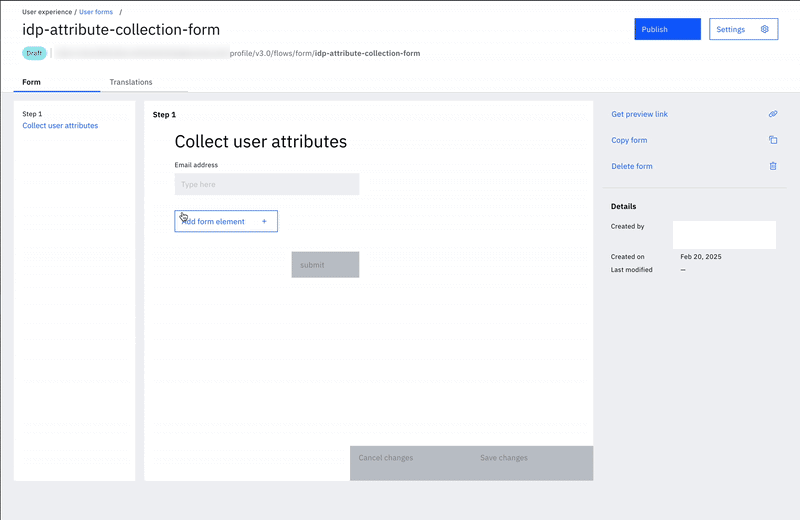Click the gear icon in Settings button
This screenshot has height=520, width=800.
pos(764,29)
